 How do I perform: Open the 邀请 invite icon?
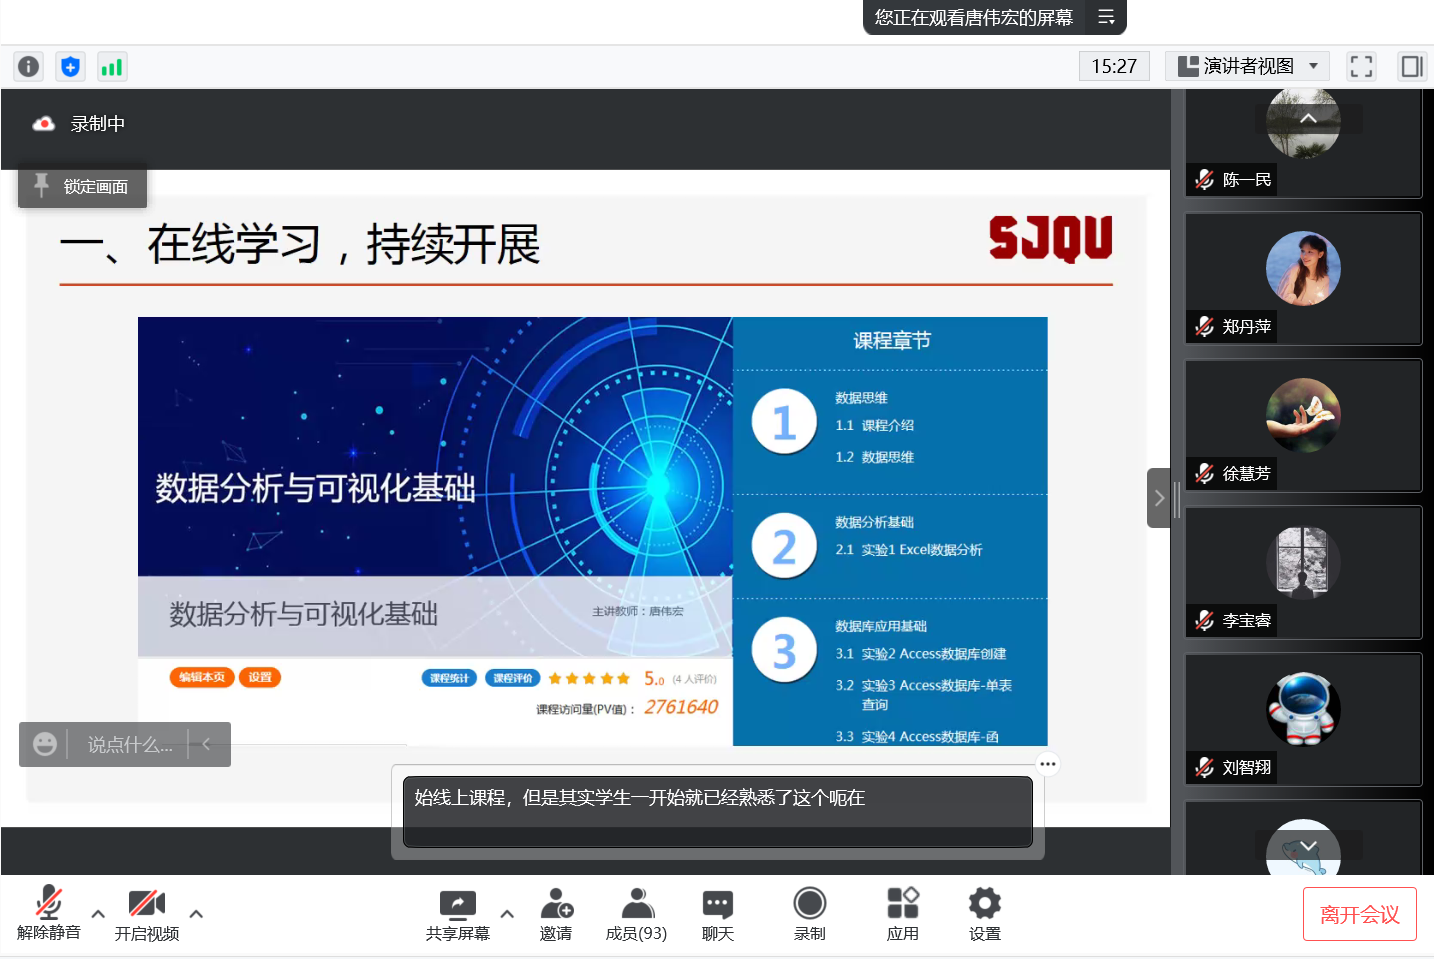click(556, 912)
